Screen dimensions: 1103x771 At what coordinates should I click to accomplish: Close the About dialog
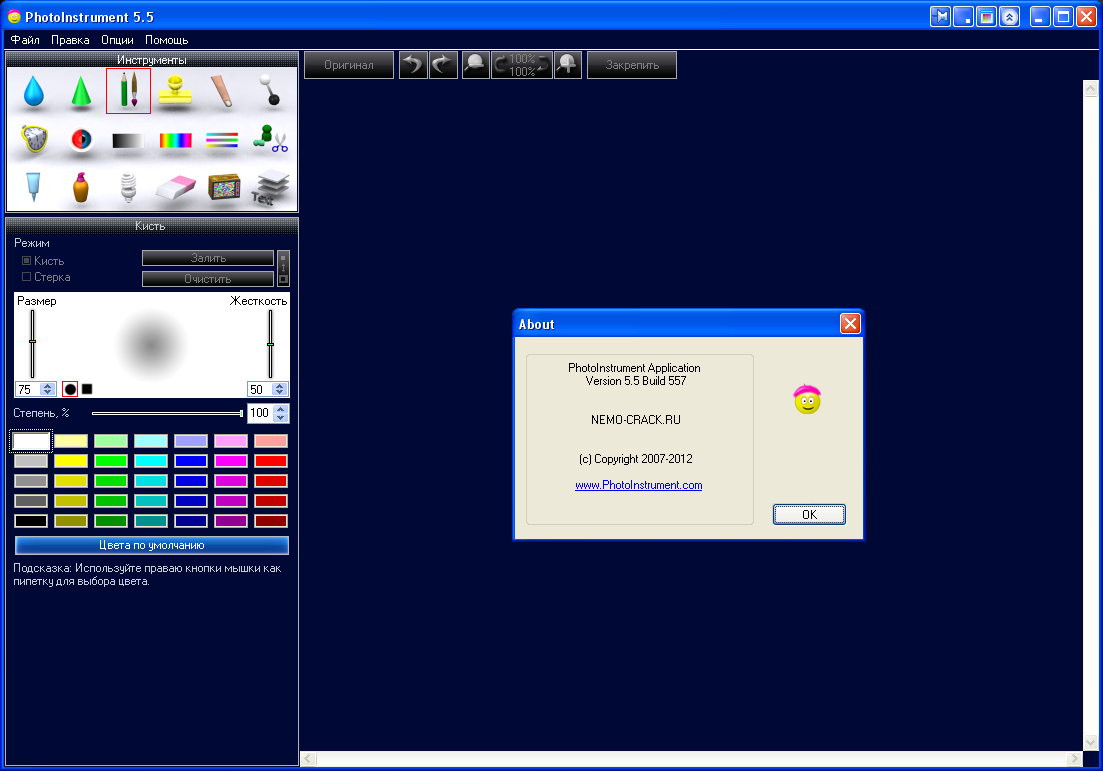[x=850, y=323]
